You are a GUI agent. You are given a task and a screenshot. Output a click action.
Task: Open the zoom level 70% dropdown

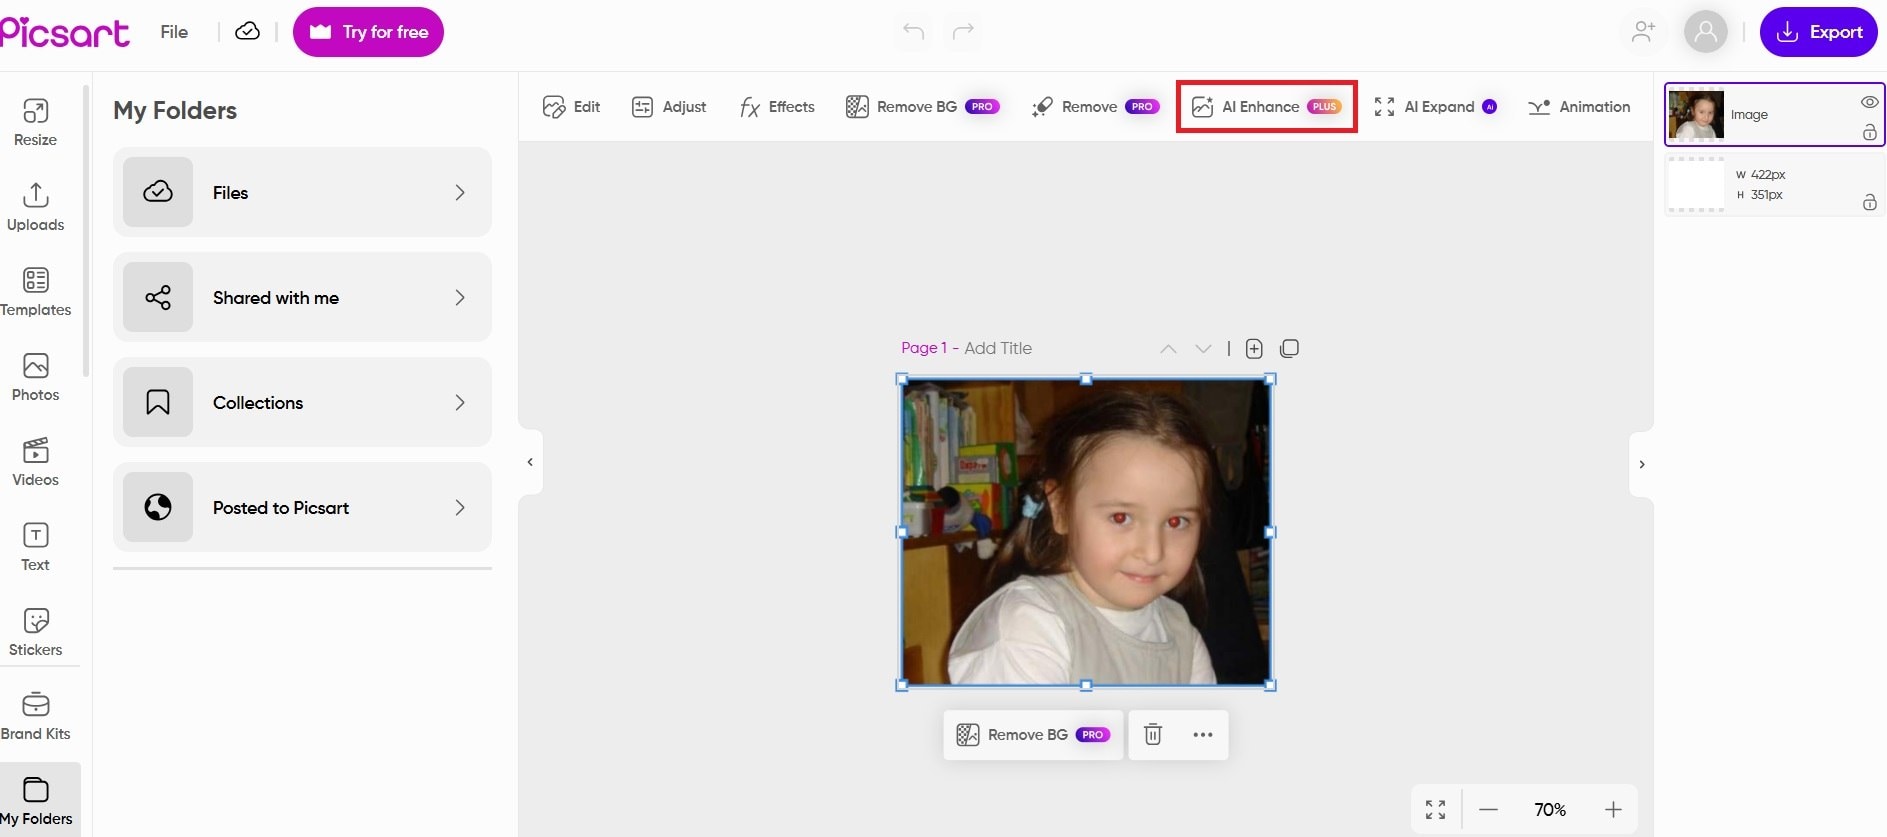(1550, 810)
